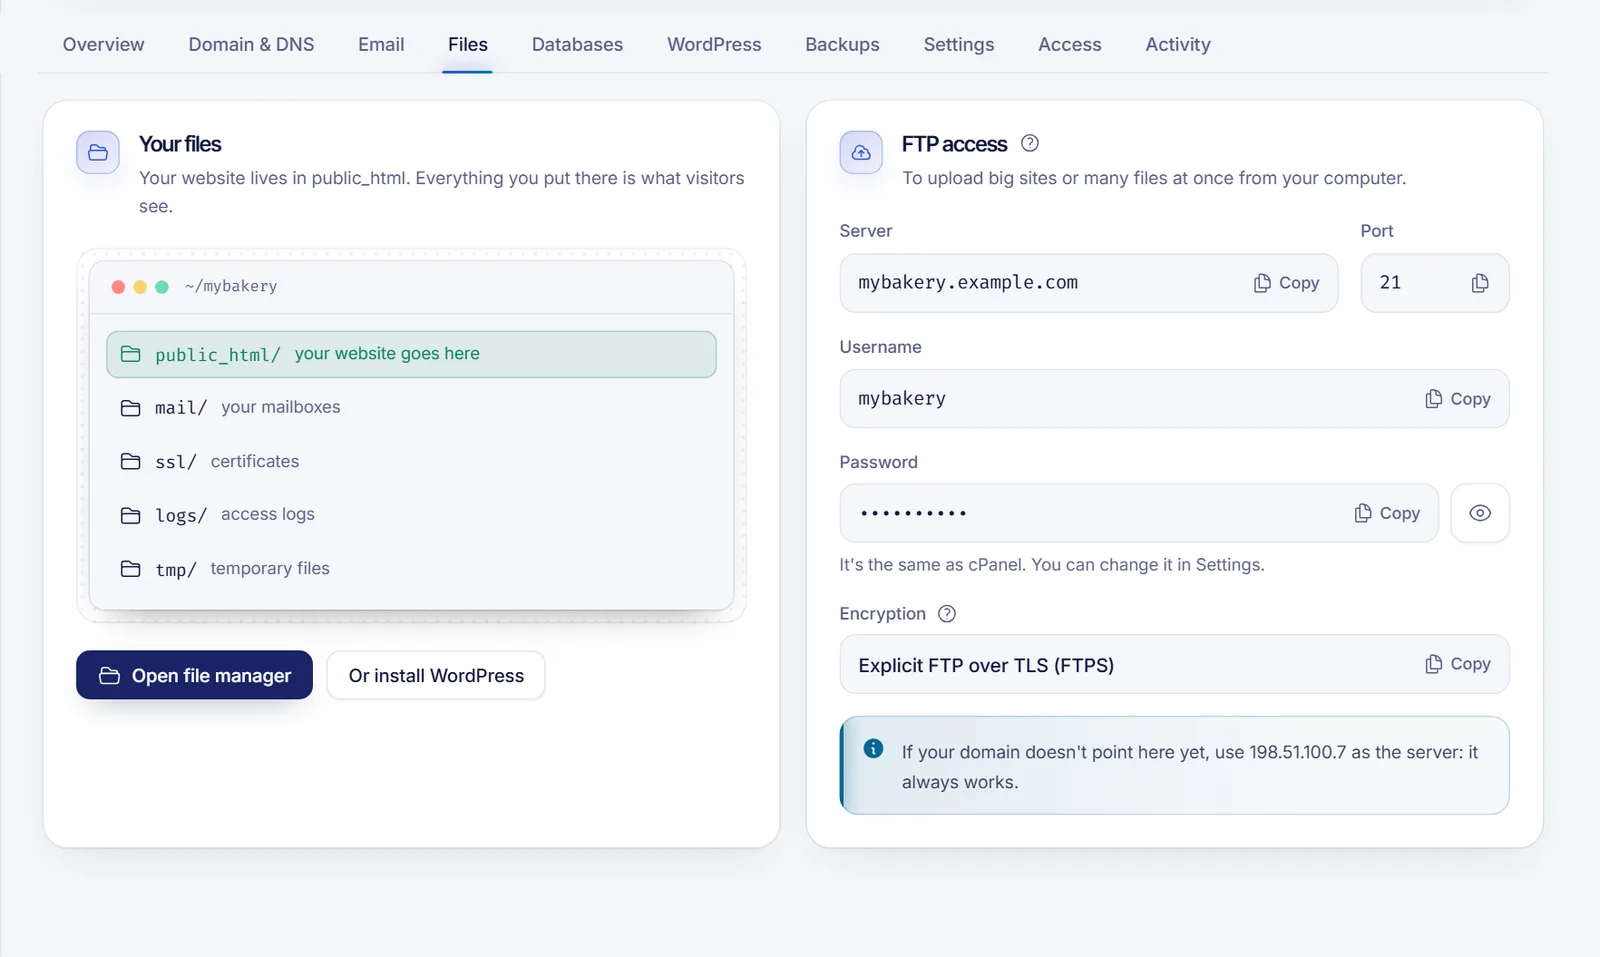Click the folder icon beside tmp/
This screenshot has height=957, width=1600.
(130, 569)
